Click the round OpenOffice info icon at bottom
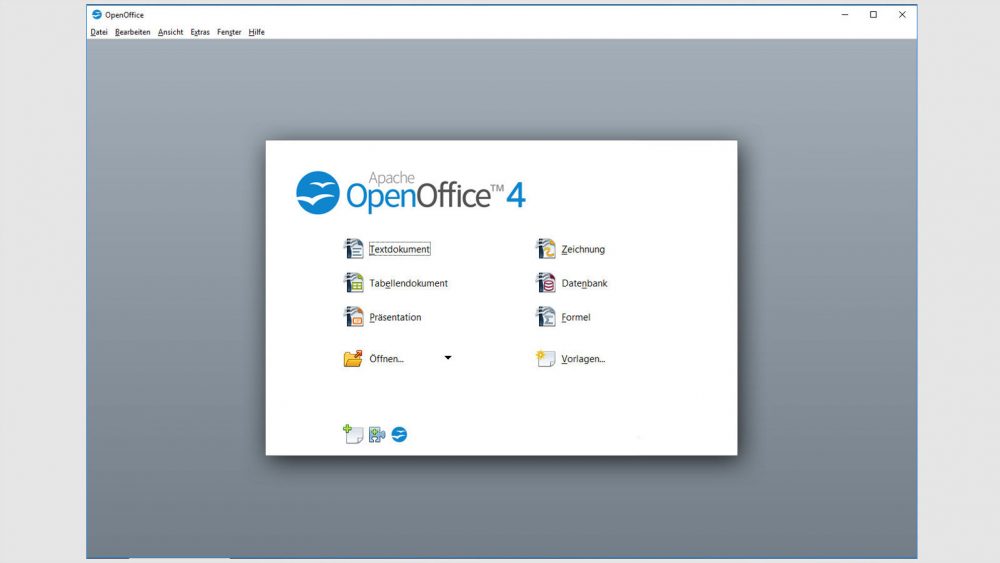Screen dimensions: 1000x563 click(399, 434)
